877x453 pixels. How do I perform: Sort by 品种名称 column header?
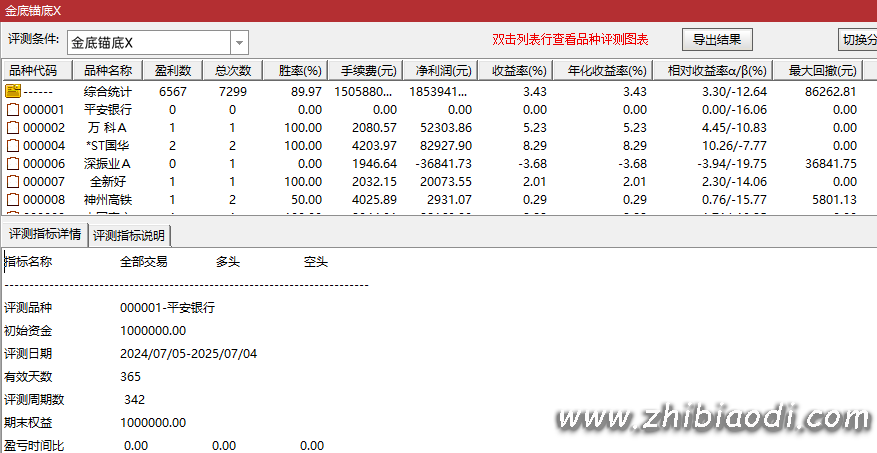107,70
